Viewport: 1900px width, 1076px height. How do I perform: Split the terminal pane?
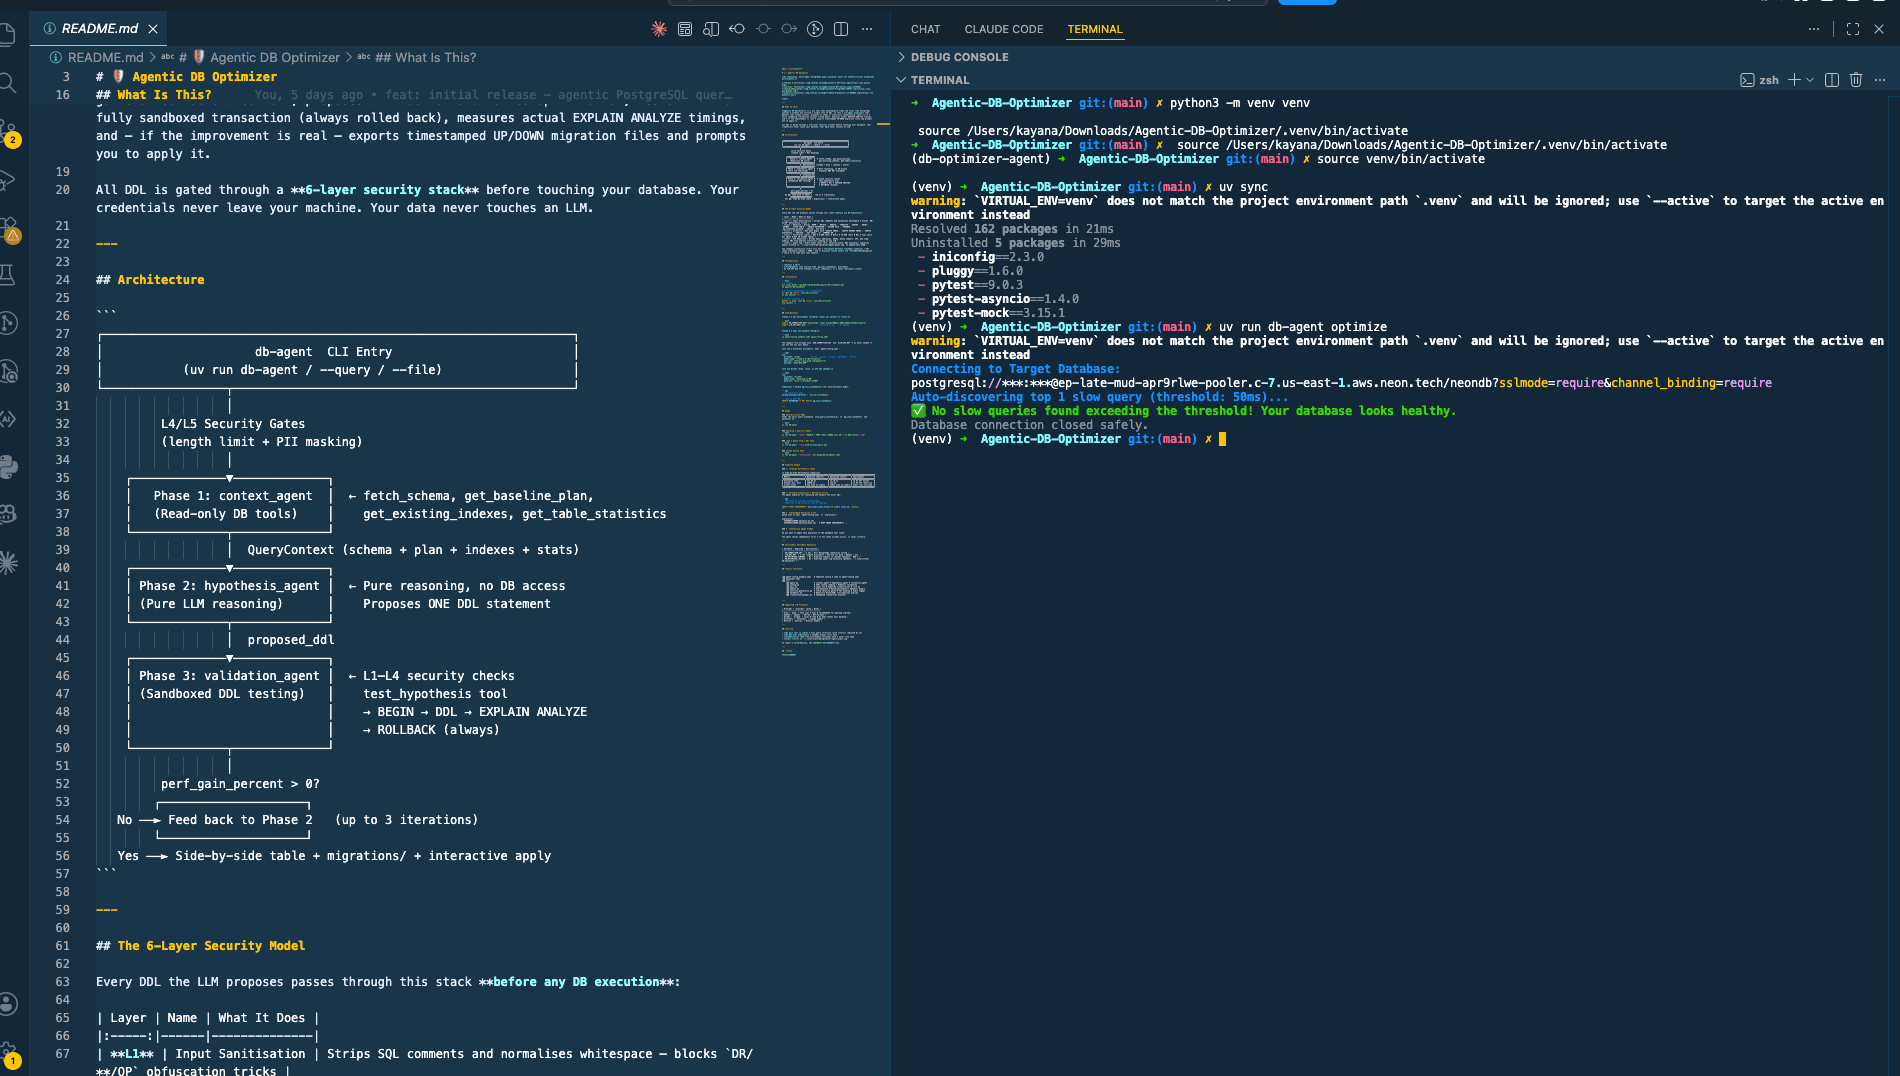(1832, 80)
